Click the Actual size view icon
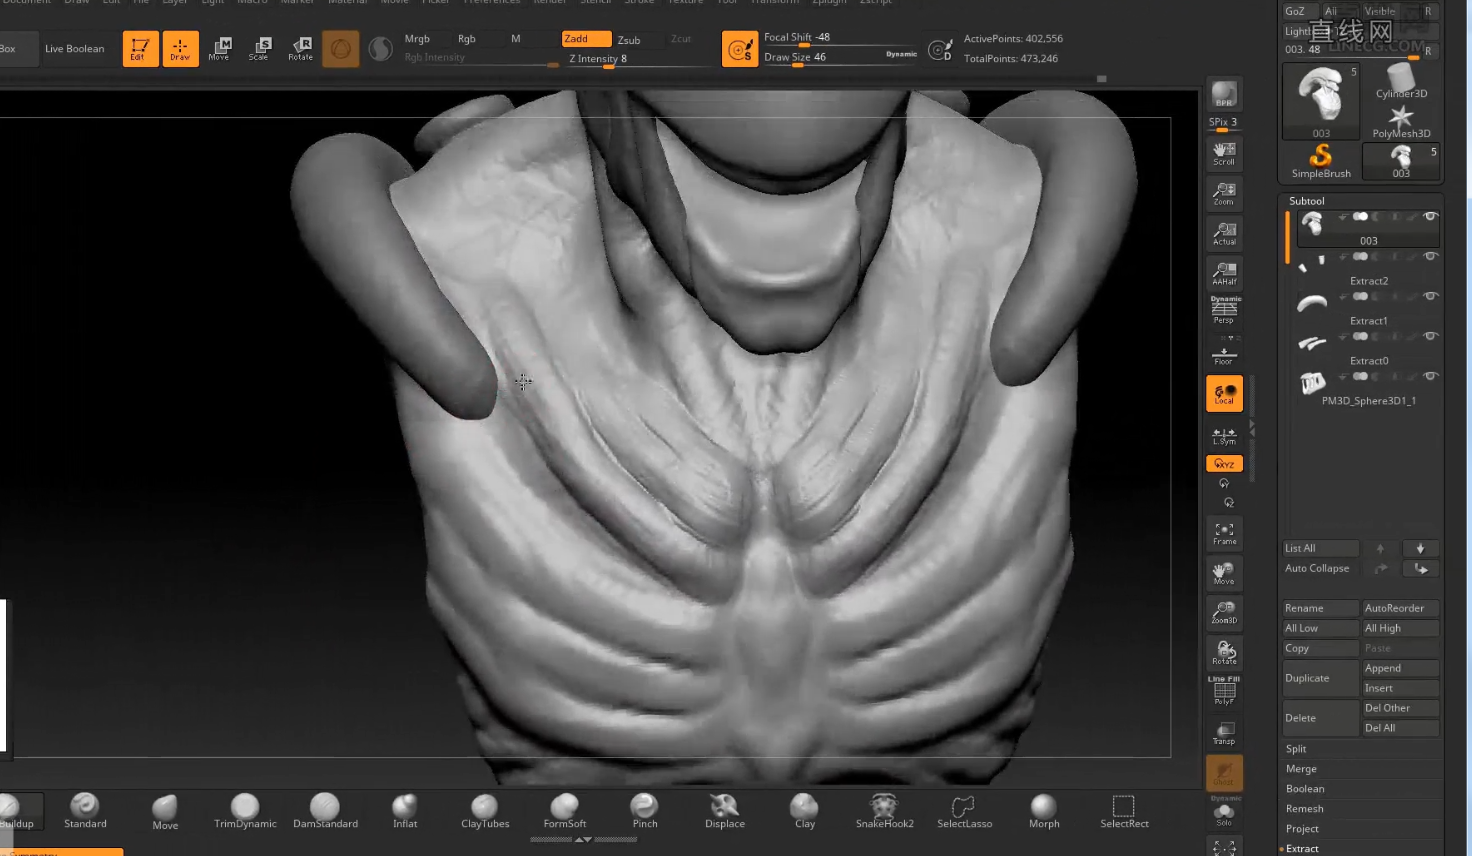This screenshot has height=856, width=1472. tap(1224, 233)
